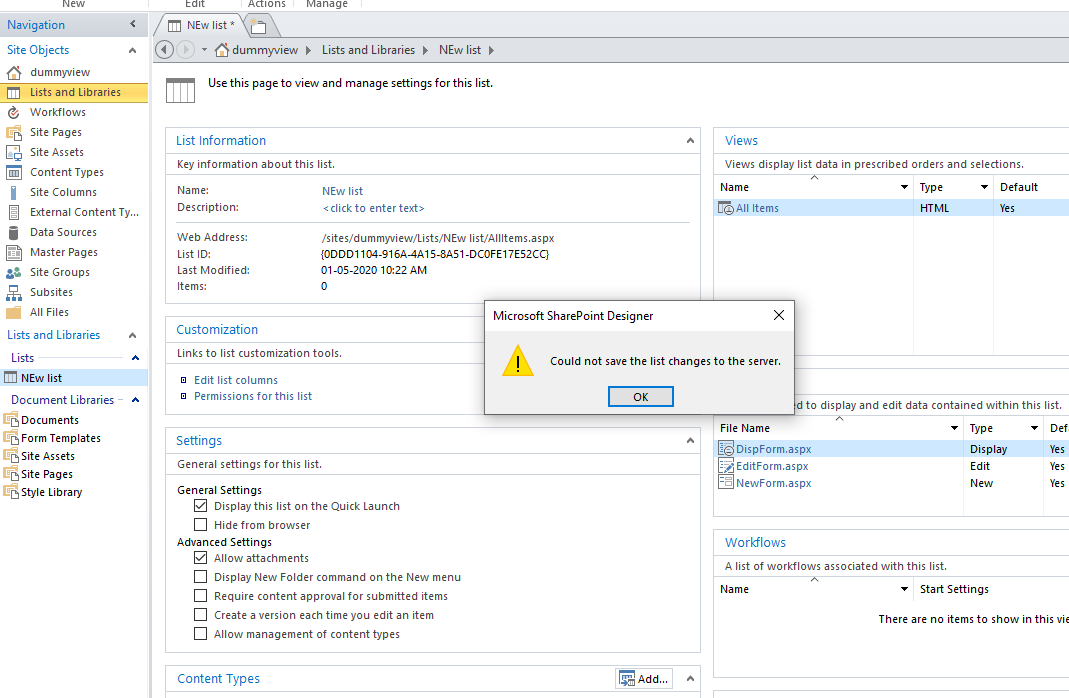Image resolution: width=1069 pixels, height=698 pixels.
Task: Check Require content approval for submitted items
Action: (x=201, y=597)
